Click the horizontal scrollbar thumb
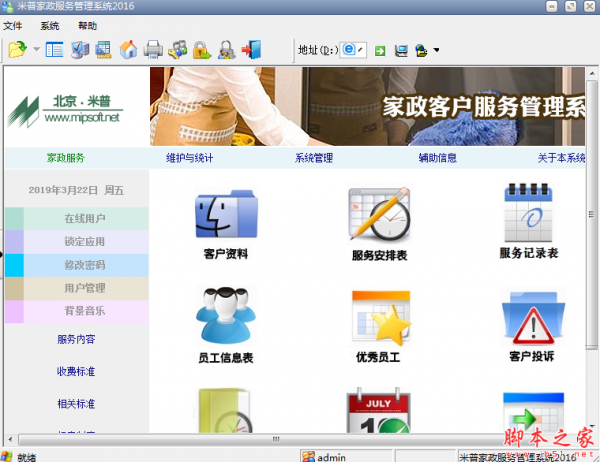This screenshot has height=462, width=600. tap(276, 439)
